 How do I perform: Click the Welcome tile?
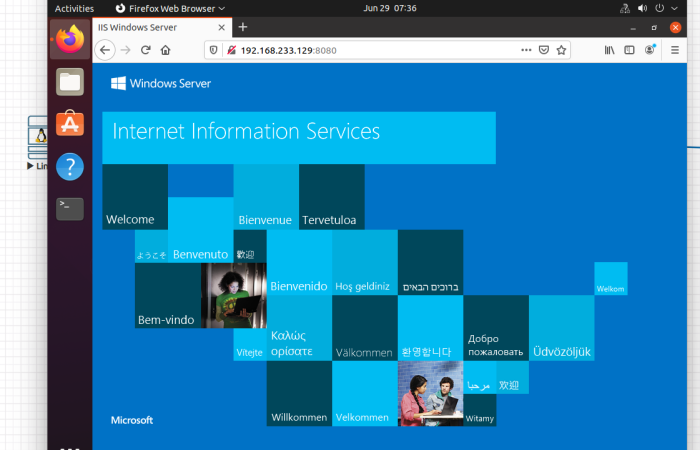coord(135,197)
